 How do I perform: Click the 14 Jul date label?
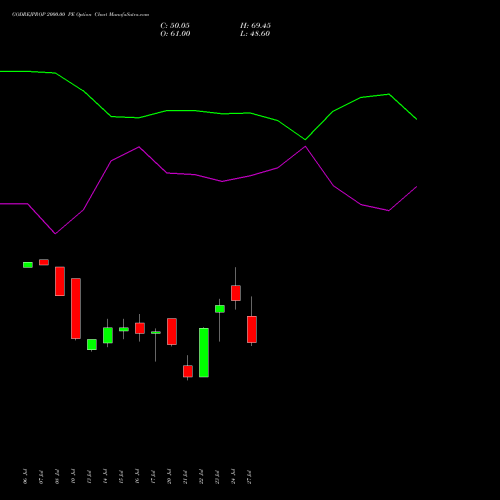105,476
